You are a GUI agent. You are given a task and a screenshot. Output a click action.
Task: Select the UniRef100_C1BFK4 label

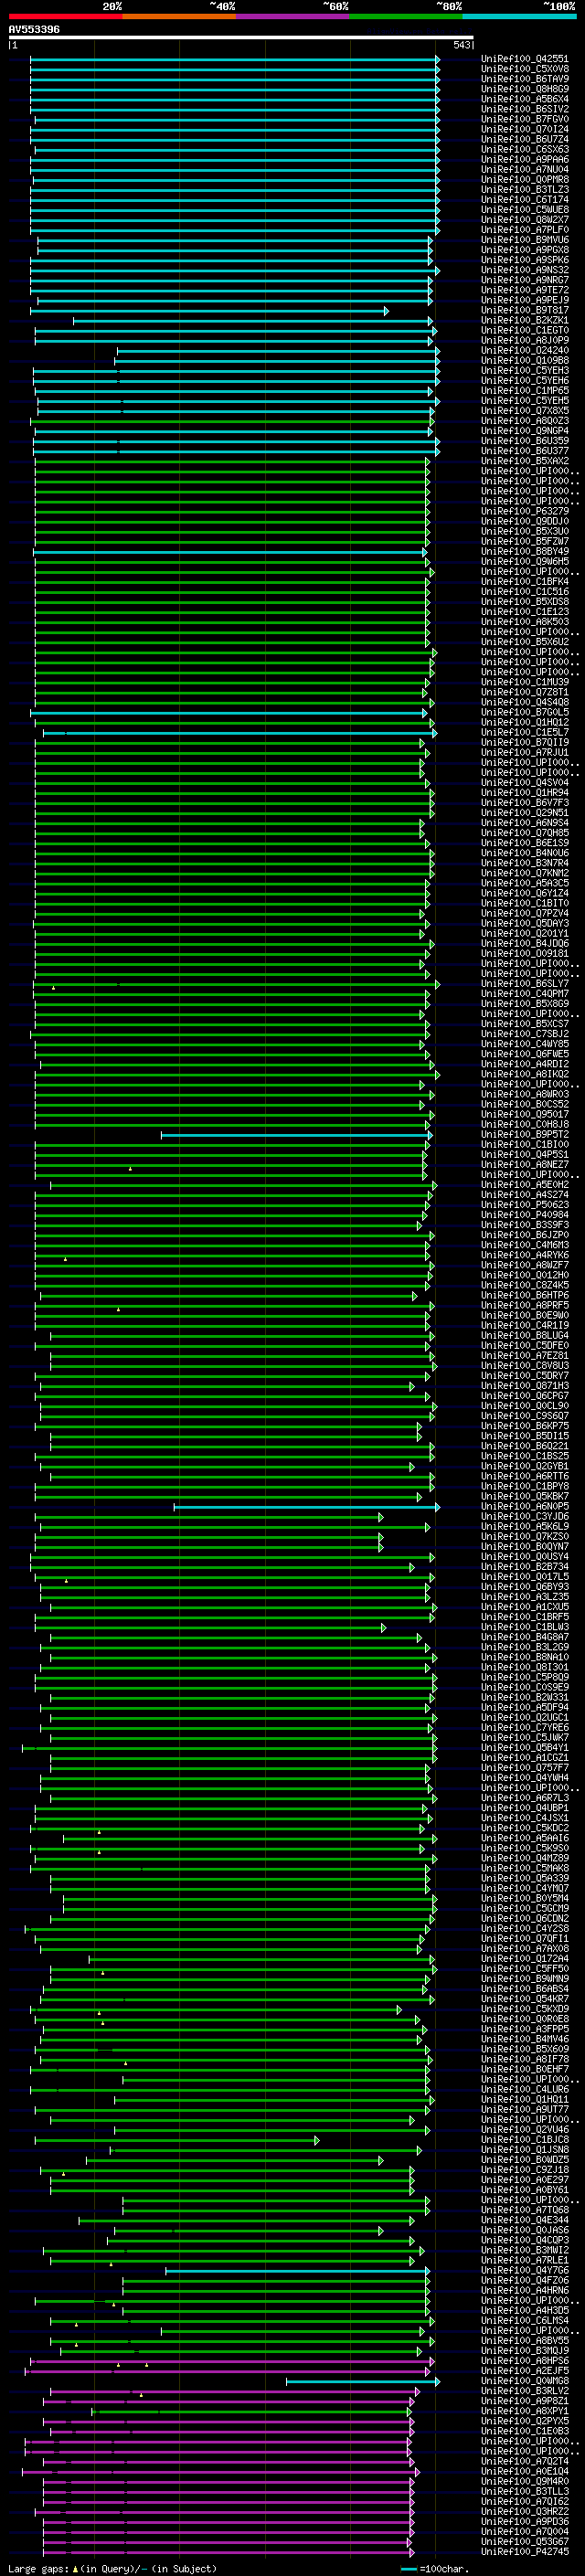[524, 582]
